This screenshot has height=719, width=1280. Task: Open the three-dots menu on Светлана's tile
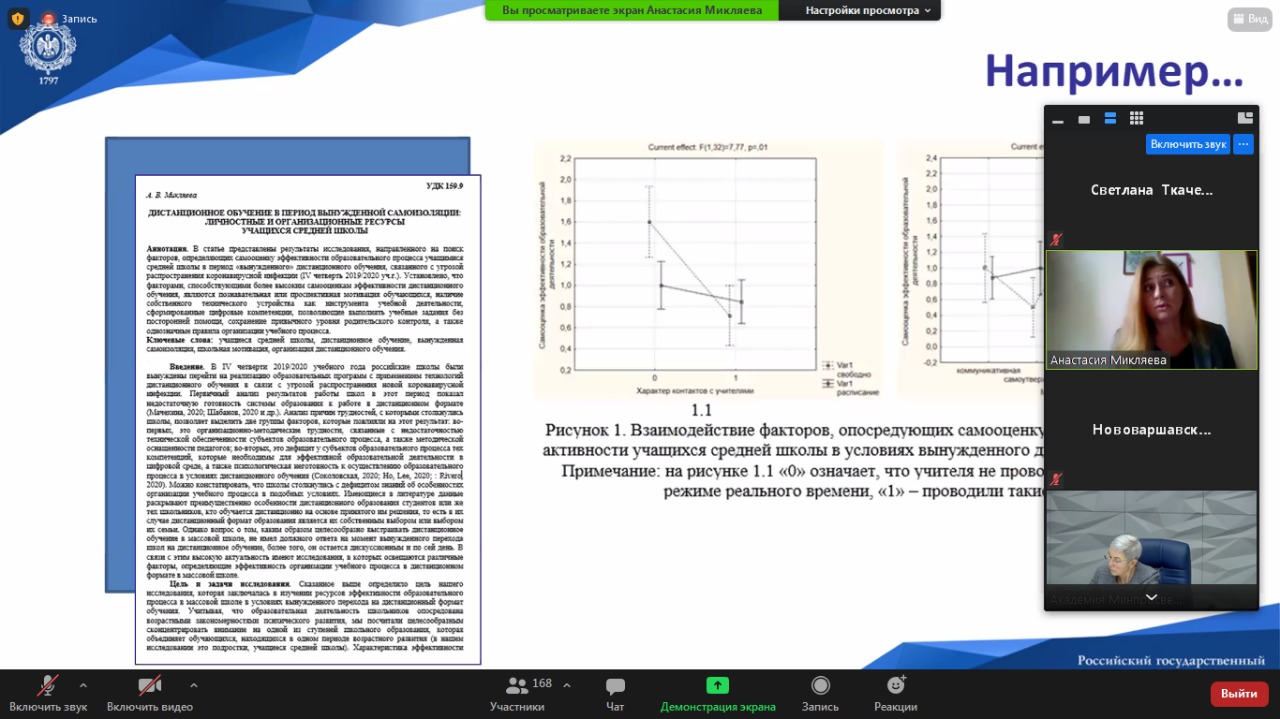[1243, 144]
